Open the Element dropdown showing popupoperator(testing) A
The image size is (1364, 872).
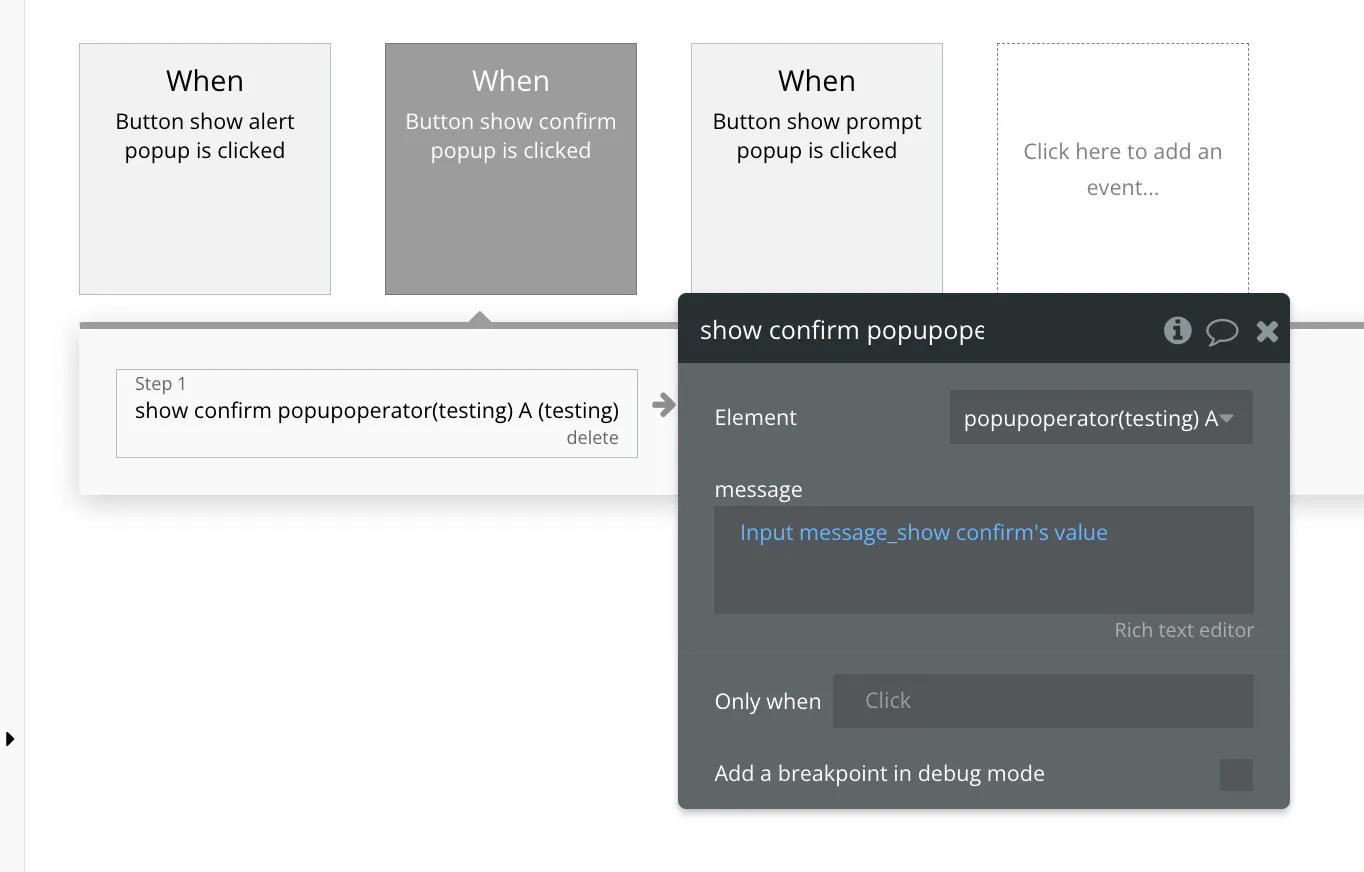point(1100,418)
